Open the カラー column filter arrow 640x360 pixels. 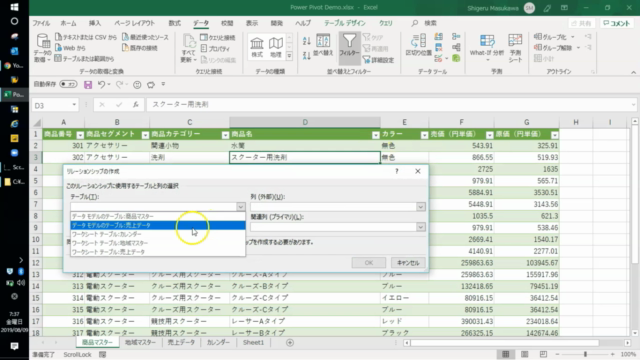[x=424, y=135]
